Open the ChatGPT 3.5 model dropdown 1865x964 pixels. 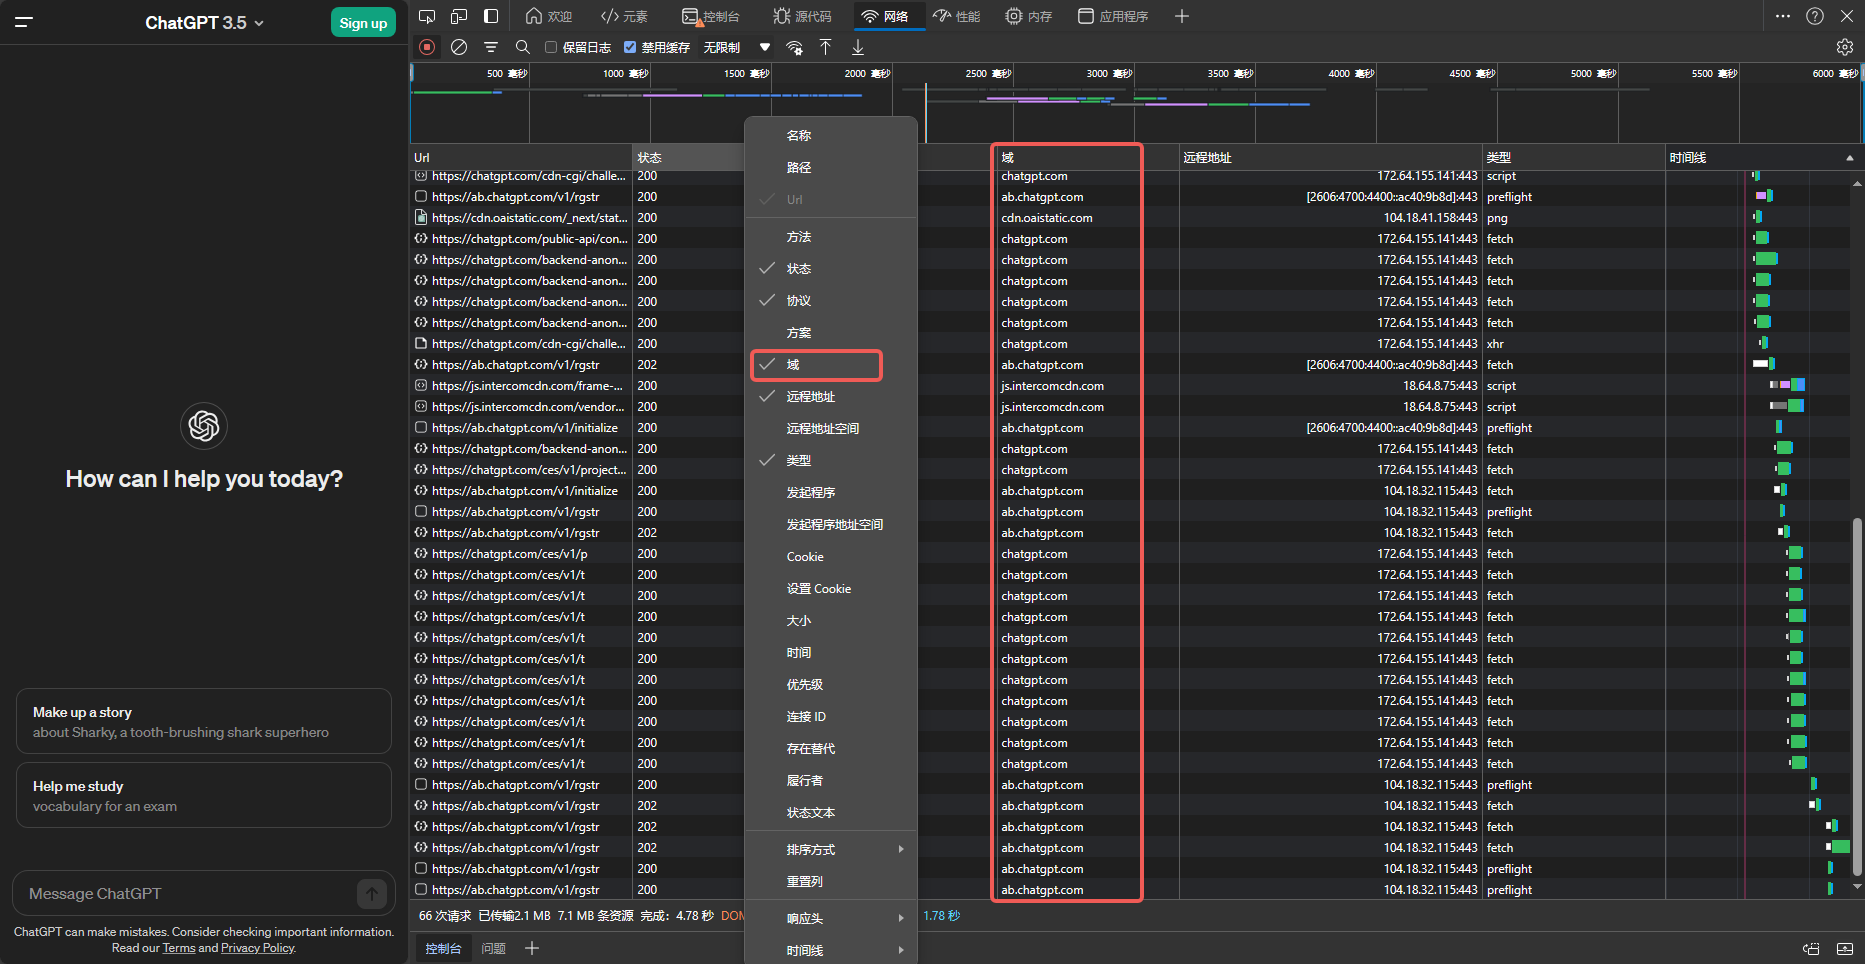point(204,22)
